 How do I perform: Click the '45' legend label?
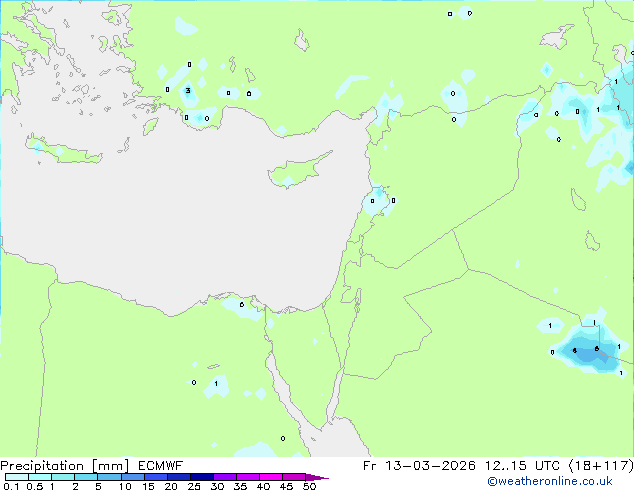pos(286,486)
